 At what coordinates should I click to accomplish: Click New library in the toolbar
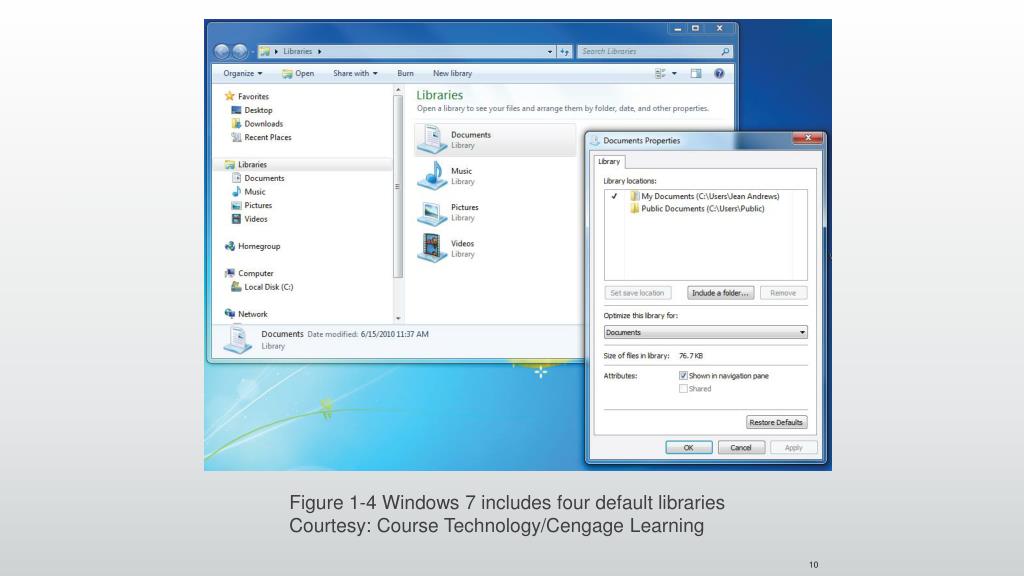[x=452, y=74]
